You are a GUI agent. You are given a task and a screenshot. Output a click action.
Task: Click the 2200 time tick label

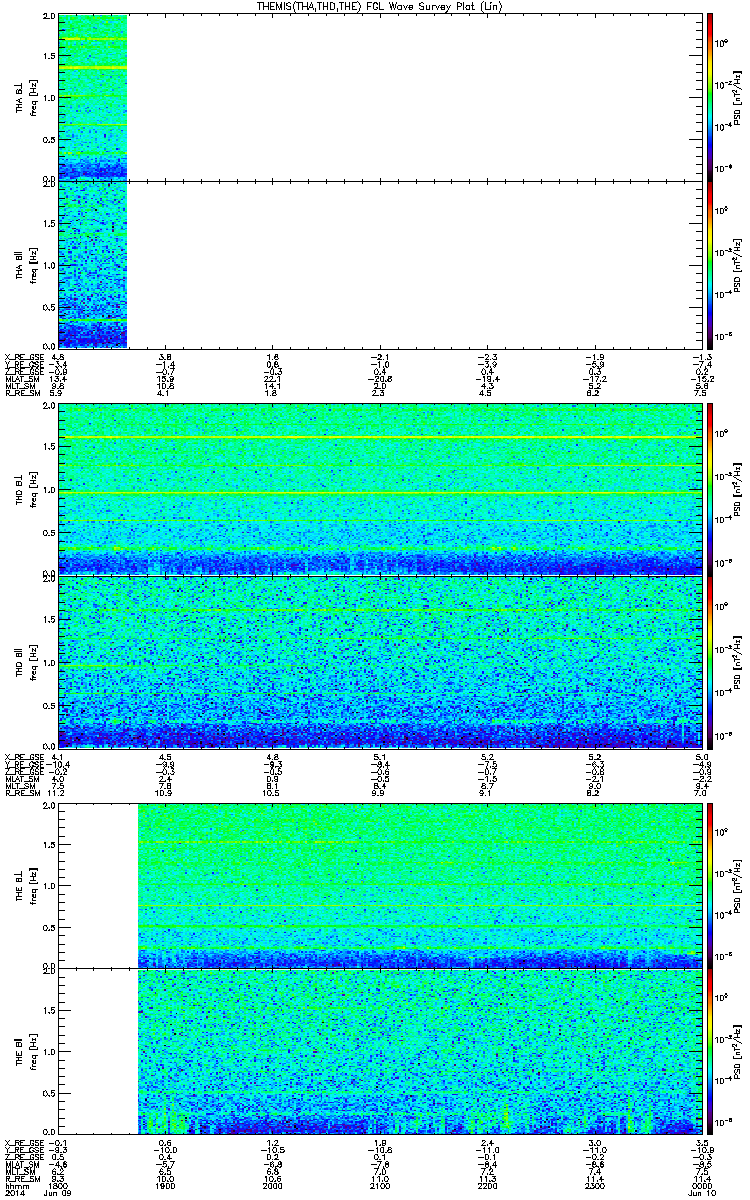pyautogui.click(x=486, y=1187)
